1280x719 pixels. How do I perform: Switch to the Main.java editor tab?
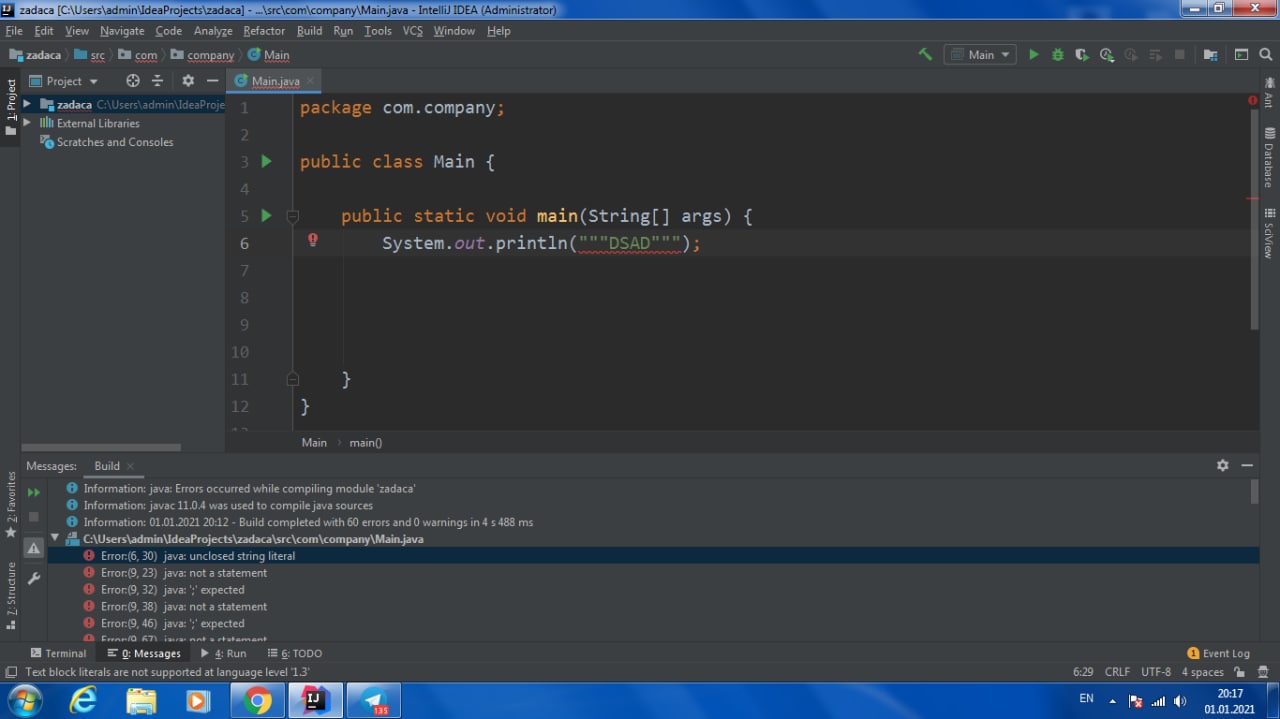tap(274, 81)
